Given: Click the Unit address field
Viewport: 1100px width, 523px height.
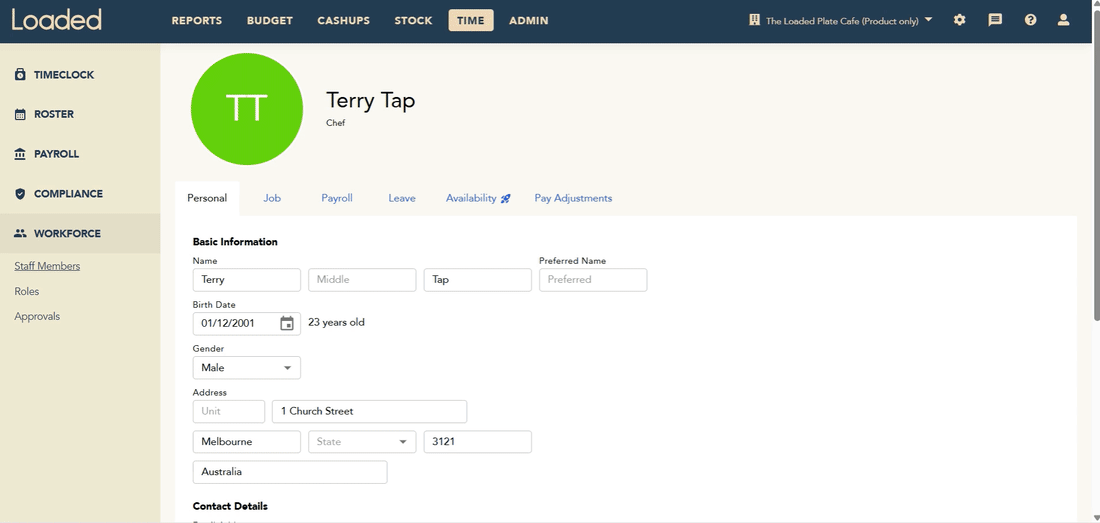Looking at the screenshot, I should click(x=229, y=412).
